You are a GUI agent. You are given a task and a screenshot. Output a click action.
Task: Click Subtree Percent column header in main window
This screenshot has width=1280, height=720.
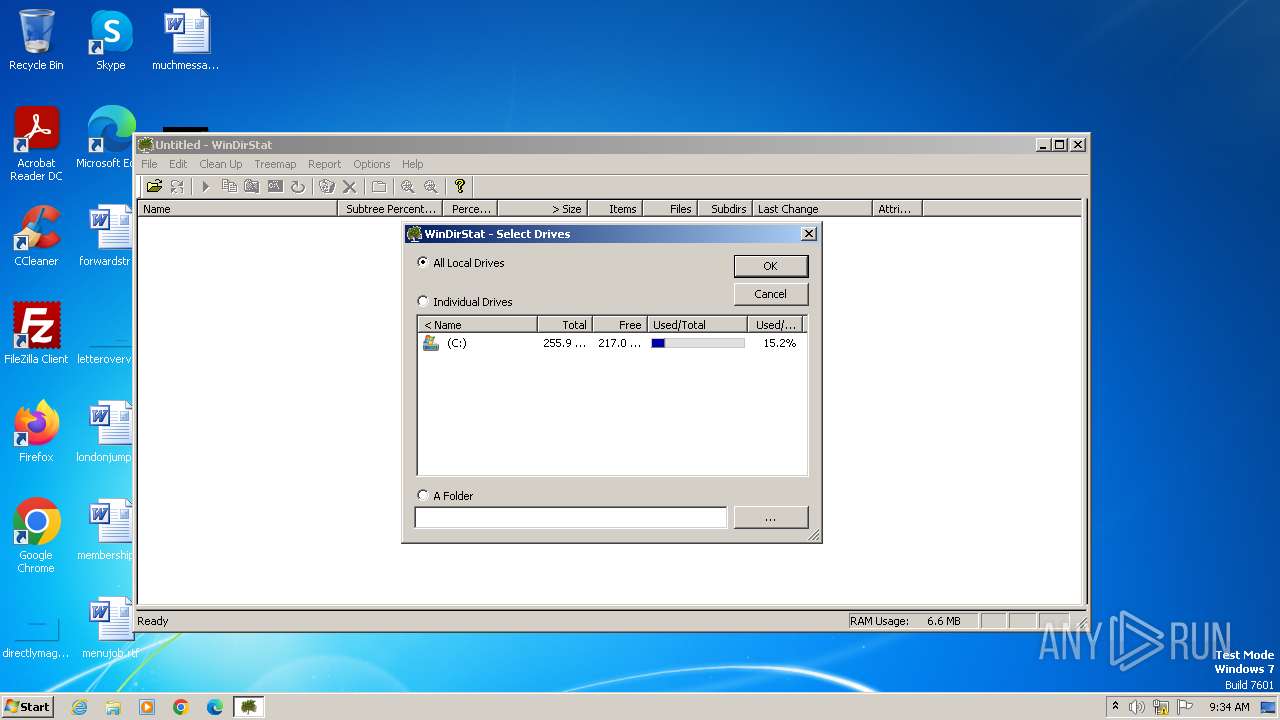pos(390,209)
